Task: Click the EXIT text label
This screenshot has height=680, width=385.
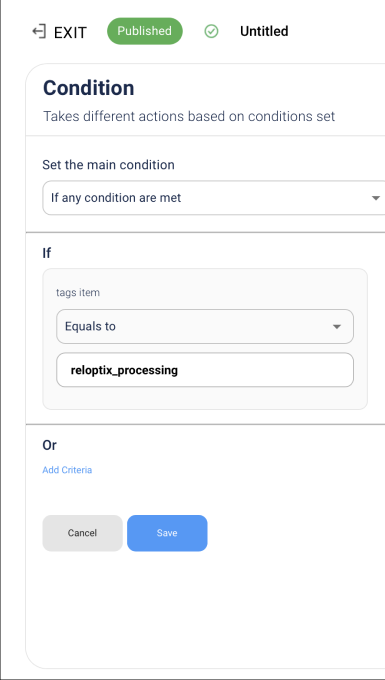Action: (70, 33)
